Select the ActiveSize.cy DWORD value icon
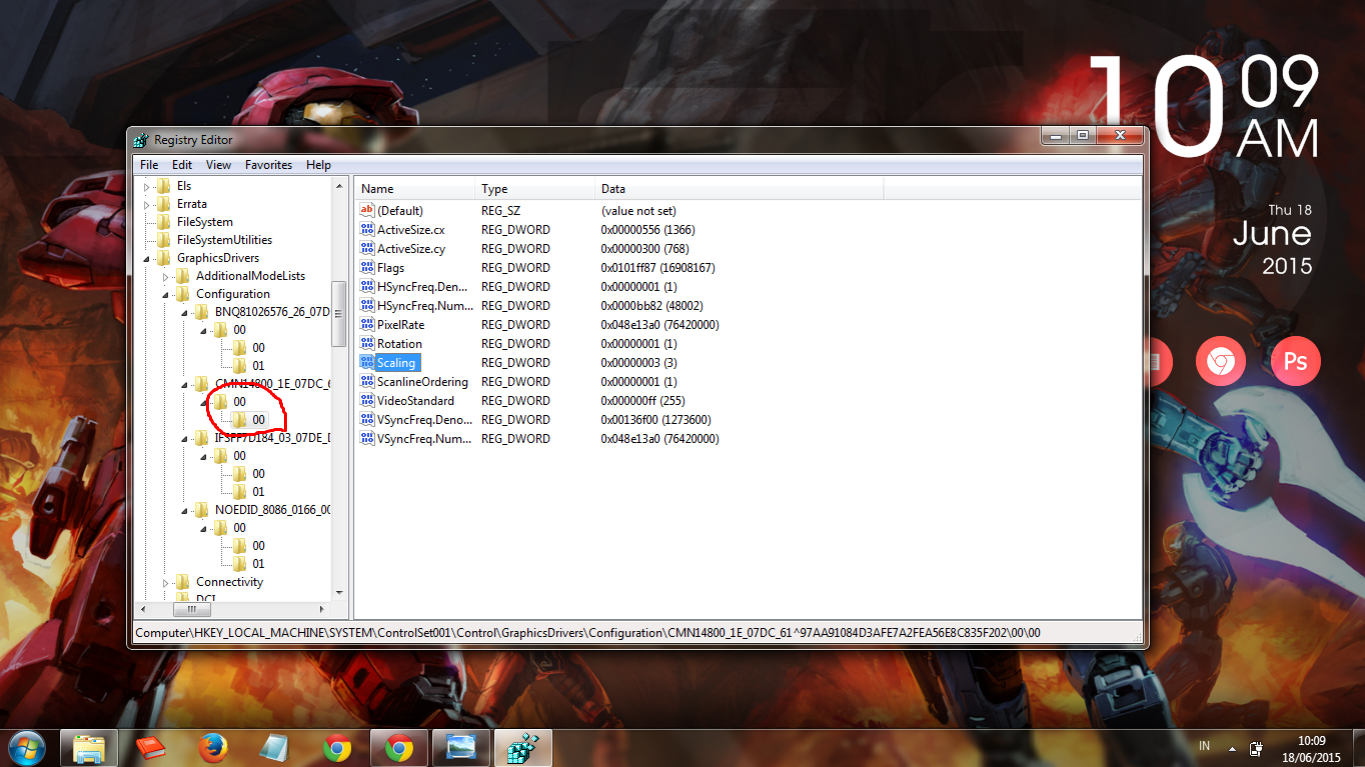Screen dimensions: 1365x767 coord(366,249)
